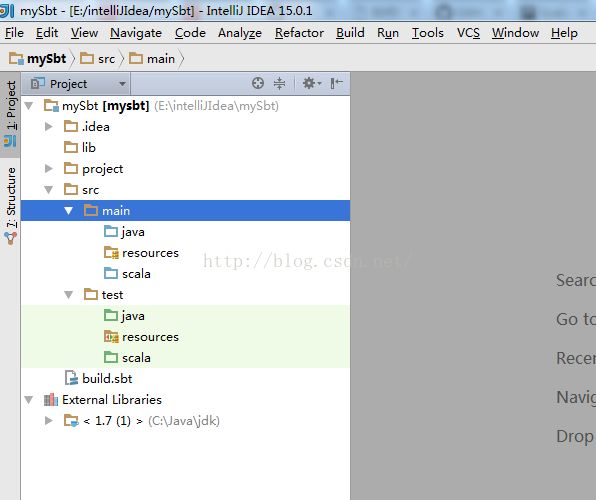Click the main folder icon in tree
The height and width of the screenshot is (500, 596).
click(x=91, y=210)
